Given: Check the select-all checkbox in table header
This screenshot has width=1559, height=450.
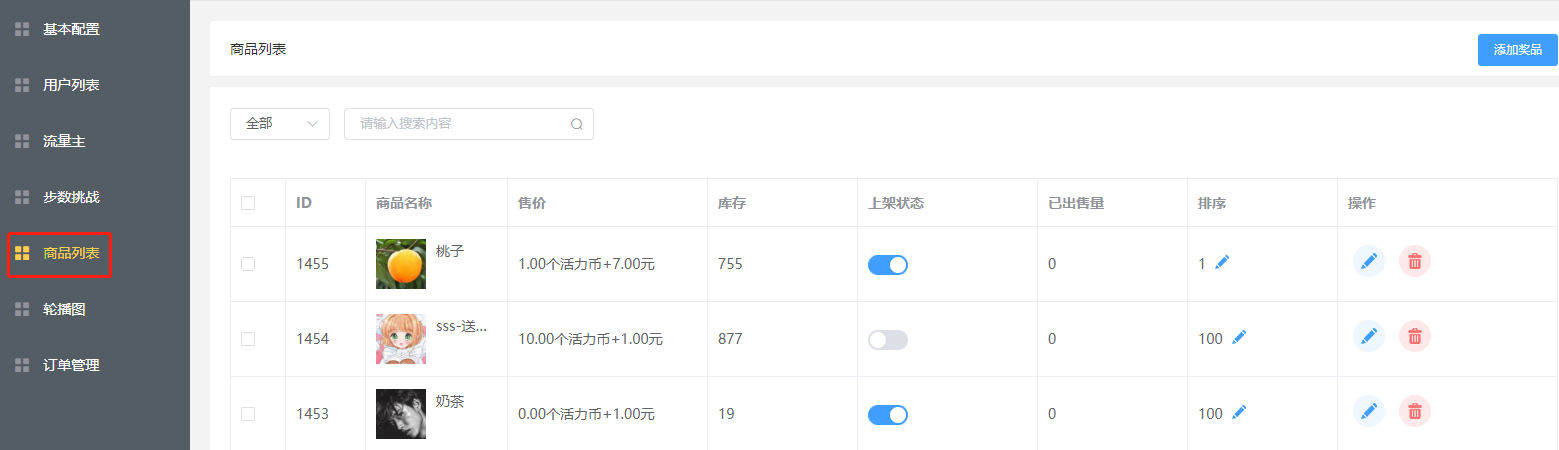Looking at the screenshot, I should tap(248, 203).
